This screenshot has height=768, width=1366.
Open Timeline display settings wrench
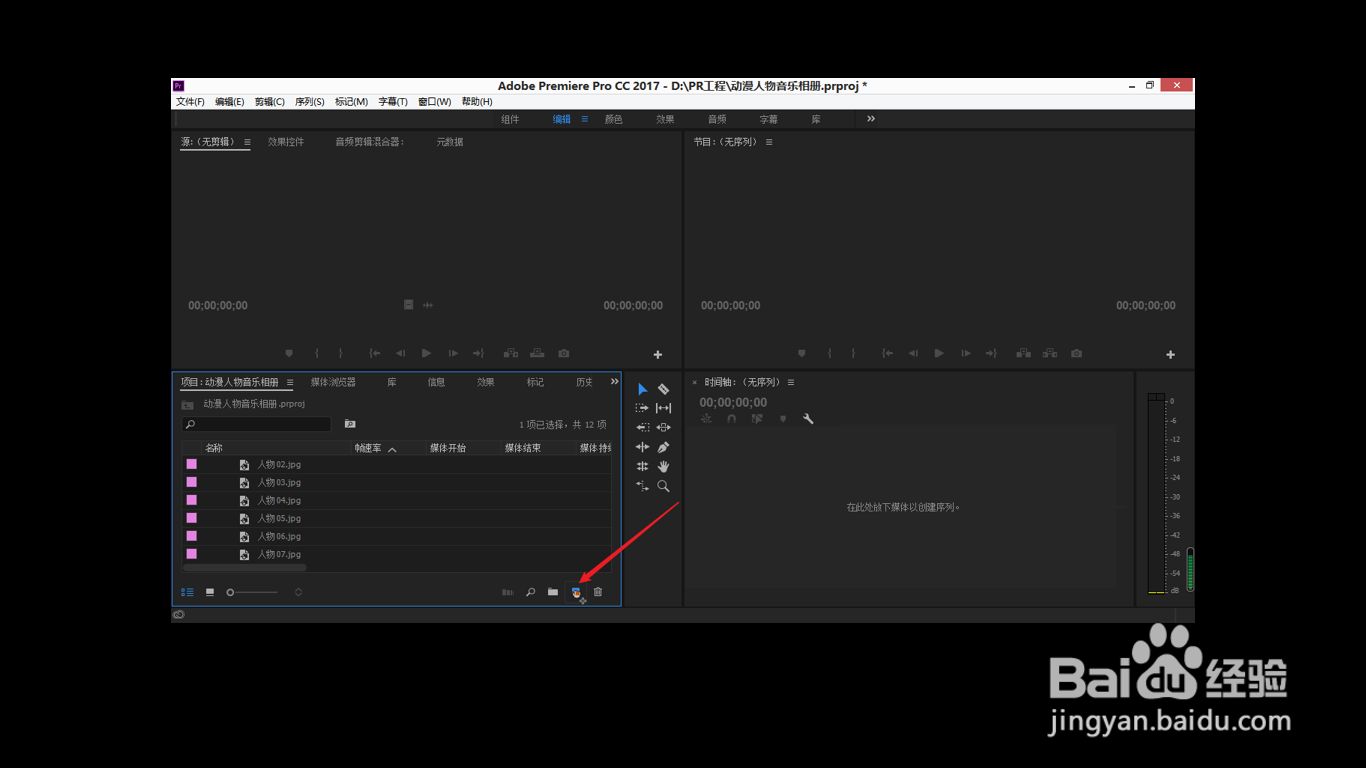pos(808,419)
